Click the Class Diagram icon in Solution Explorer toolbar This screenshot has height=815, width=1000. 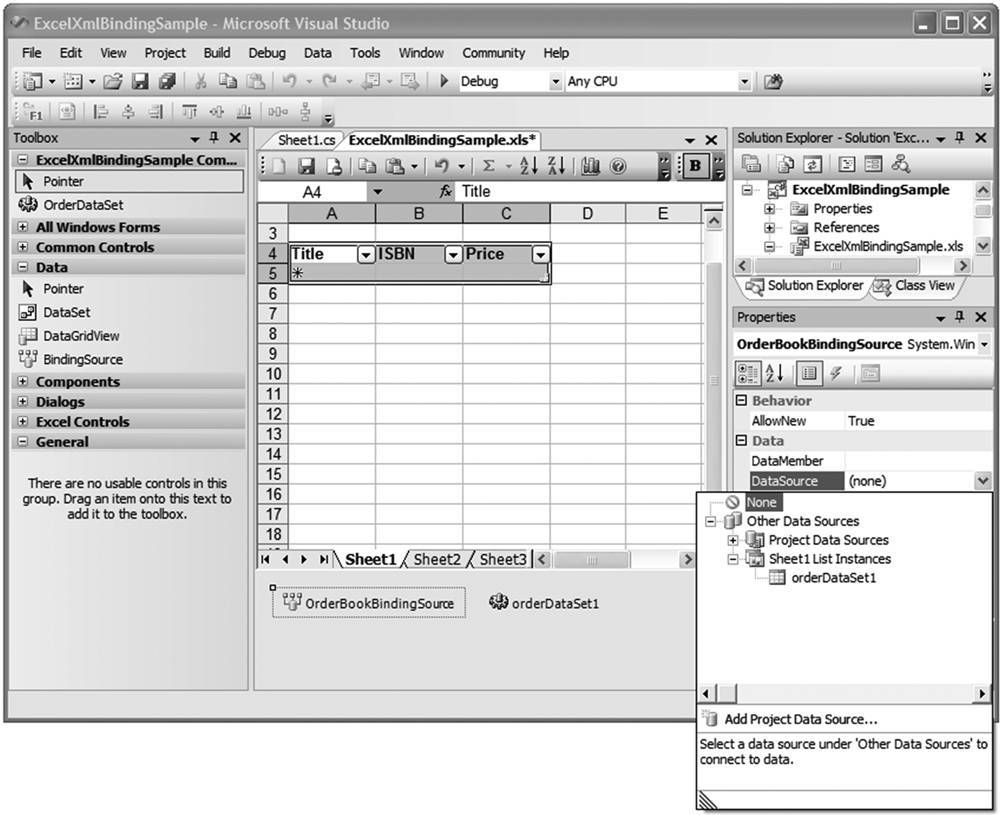click(x=901, y=165)
